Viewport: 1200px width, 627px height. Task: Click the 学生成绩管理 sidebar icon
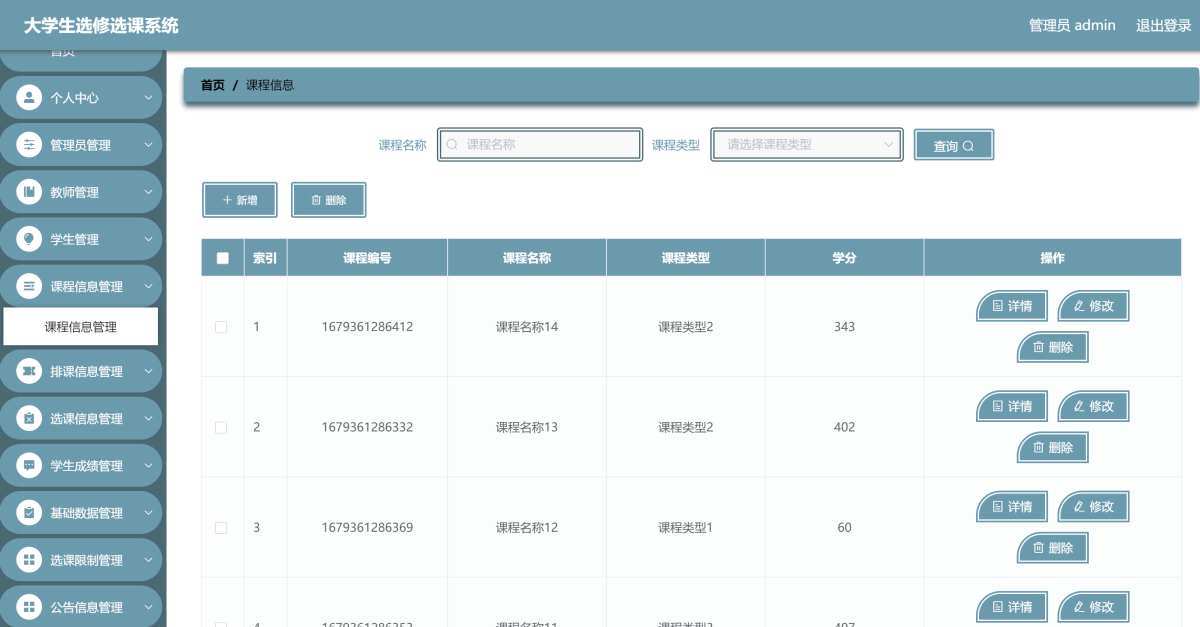click(x=29, y=465)
